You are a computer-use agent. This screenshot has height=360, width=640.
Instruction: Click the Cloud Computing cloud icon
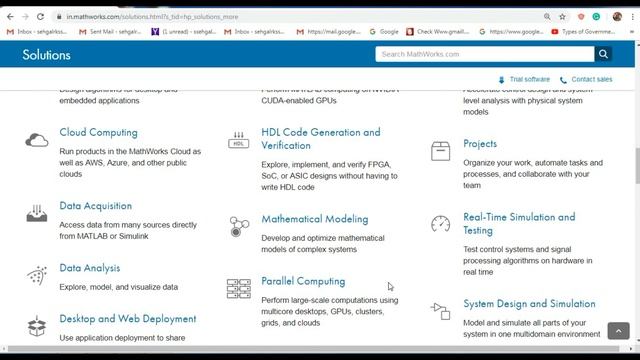[37, 140]
